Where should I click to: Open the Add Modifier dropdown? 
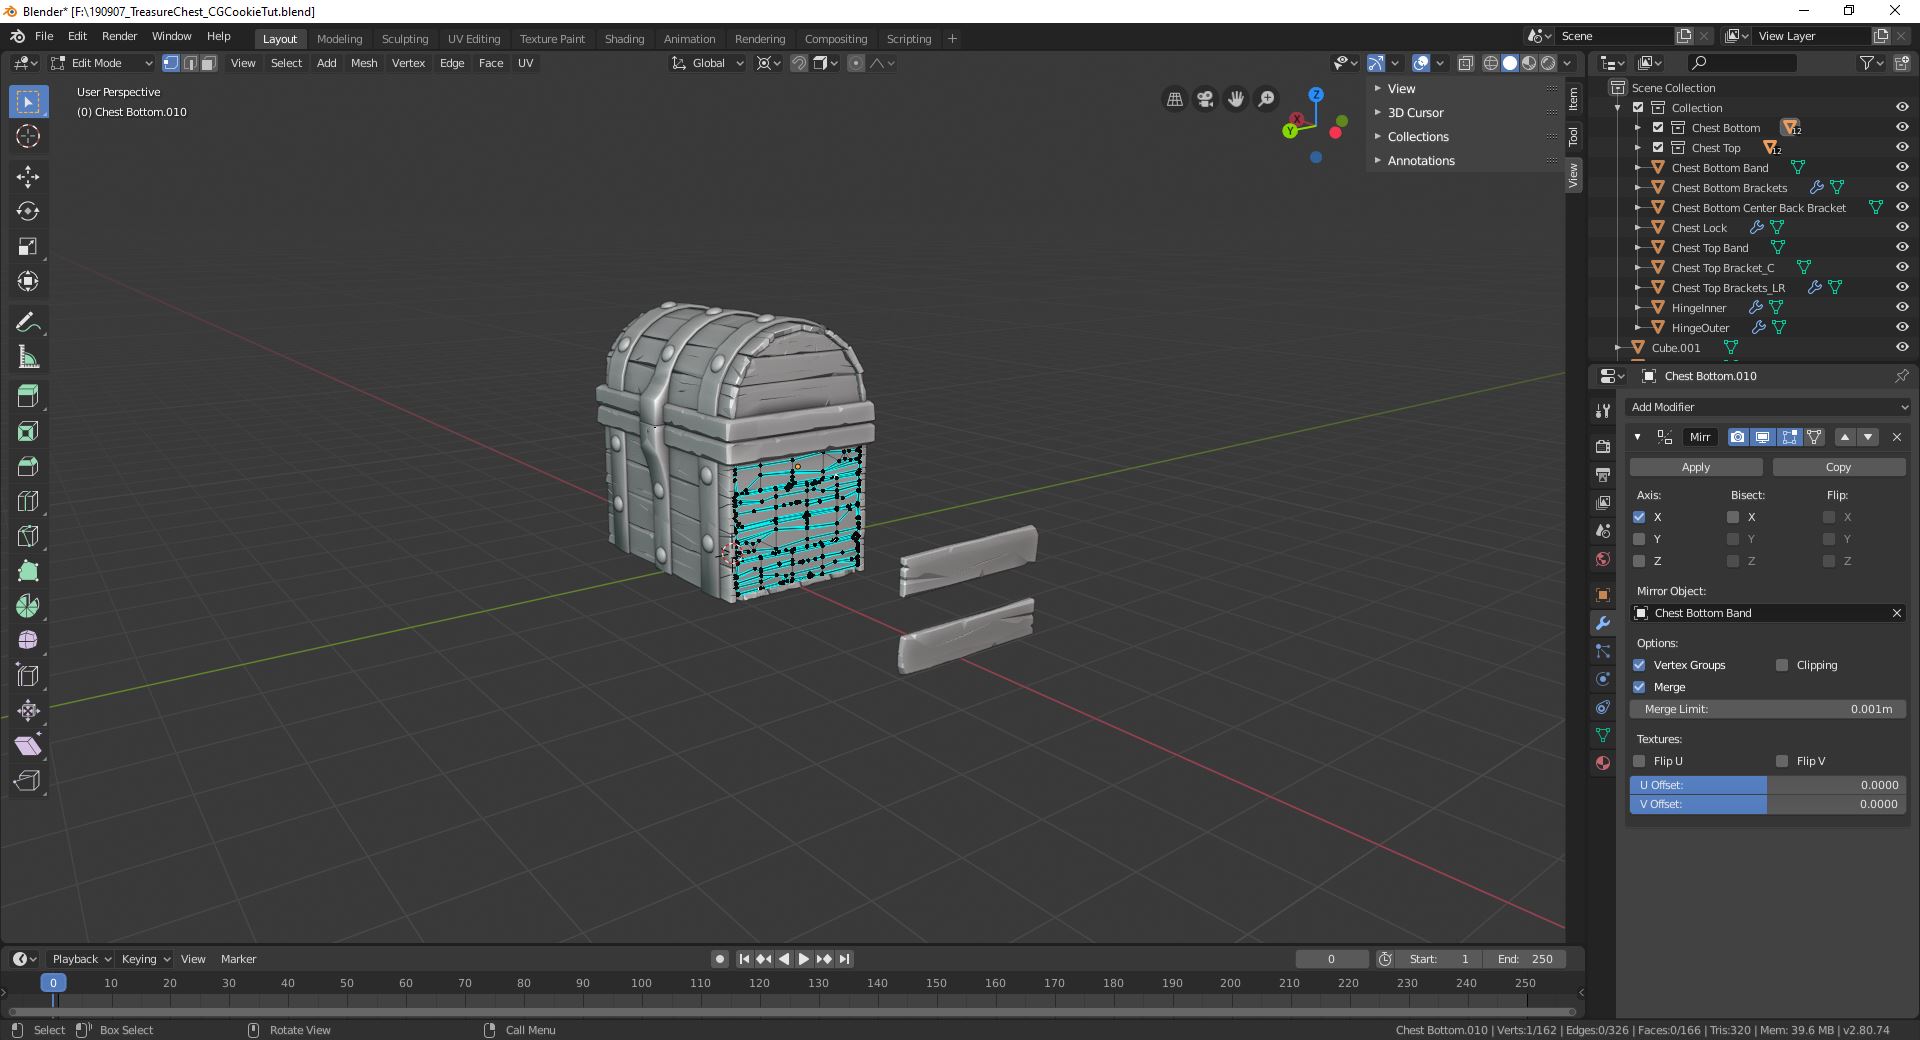point(1768,407)
